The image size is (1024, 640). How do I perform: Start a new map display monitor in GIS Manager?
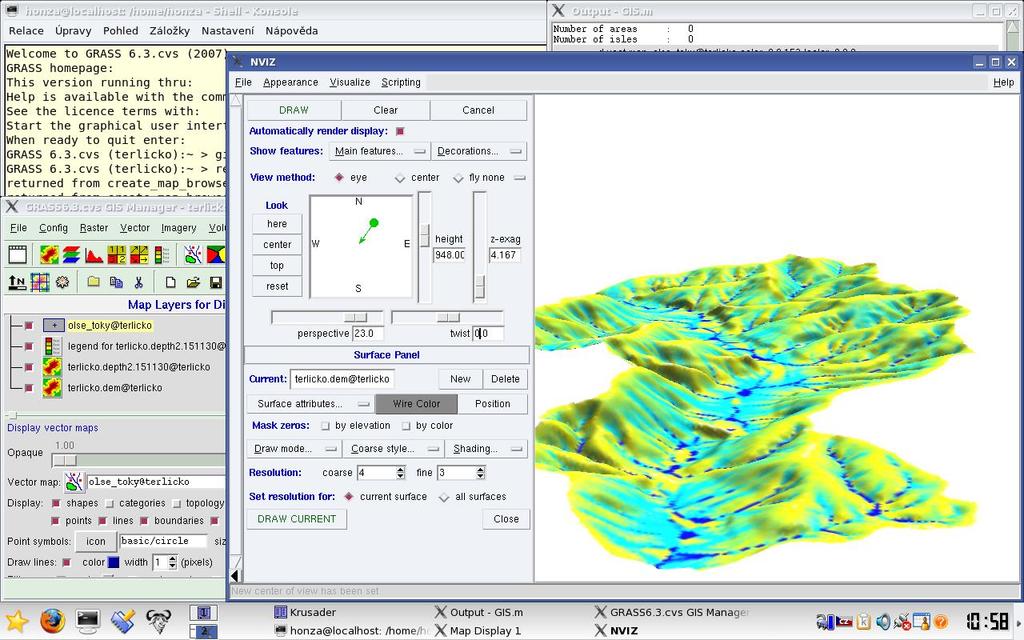point(18,254)
